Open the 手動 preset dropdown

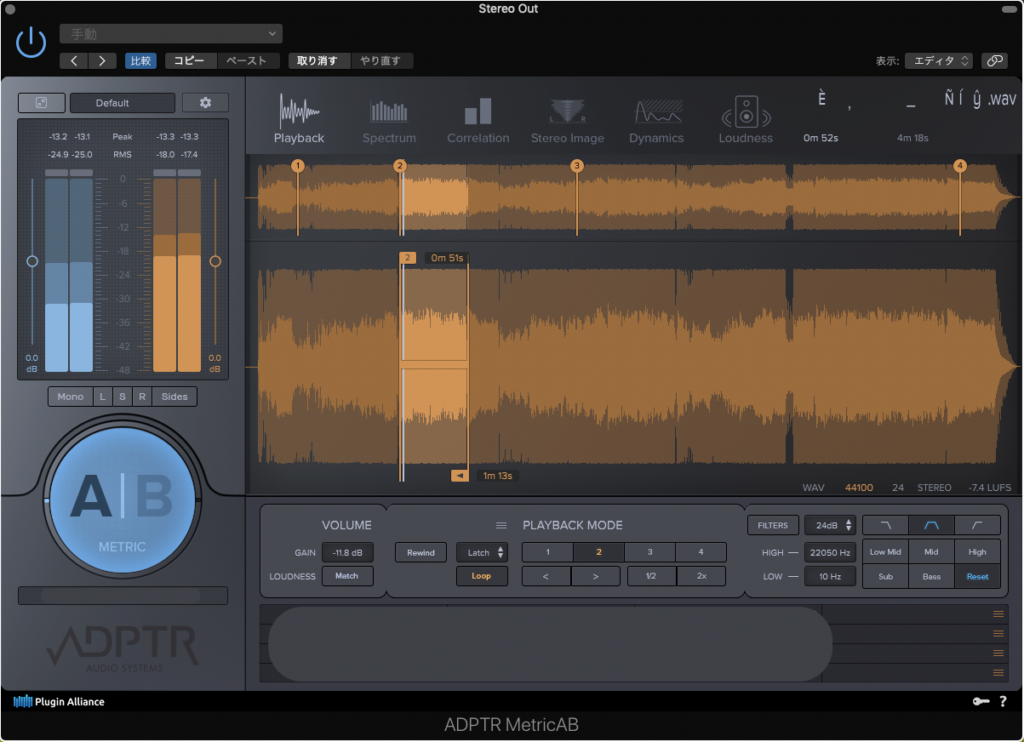tap(171, 34)
